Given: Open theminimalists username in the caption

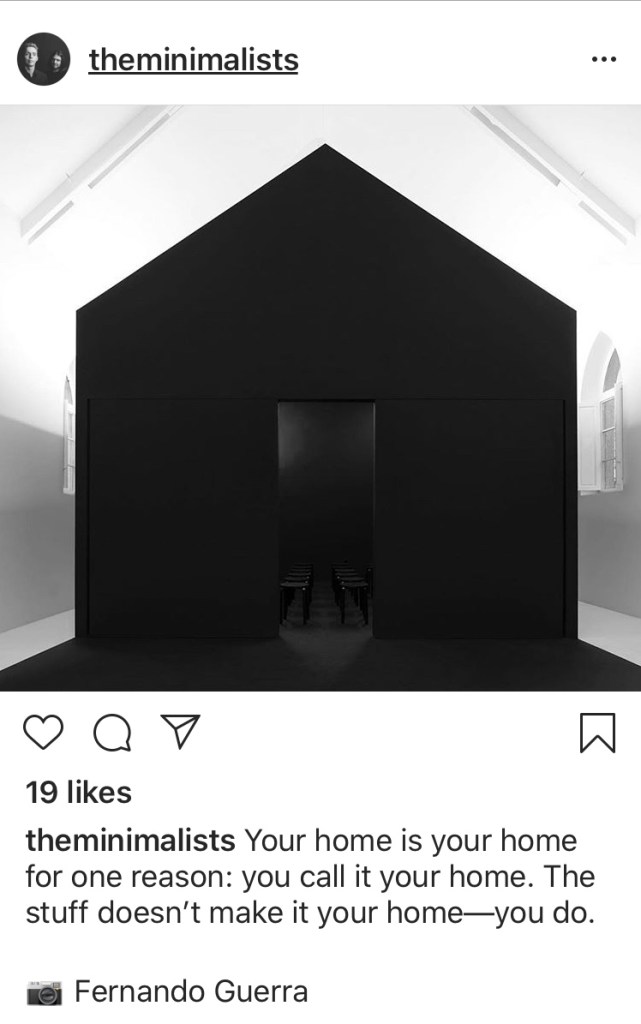Looking at the screenshot, I should click(x=131, y=840).
